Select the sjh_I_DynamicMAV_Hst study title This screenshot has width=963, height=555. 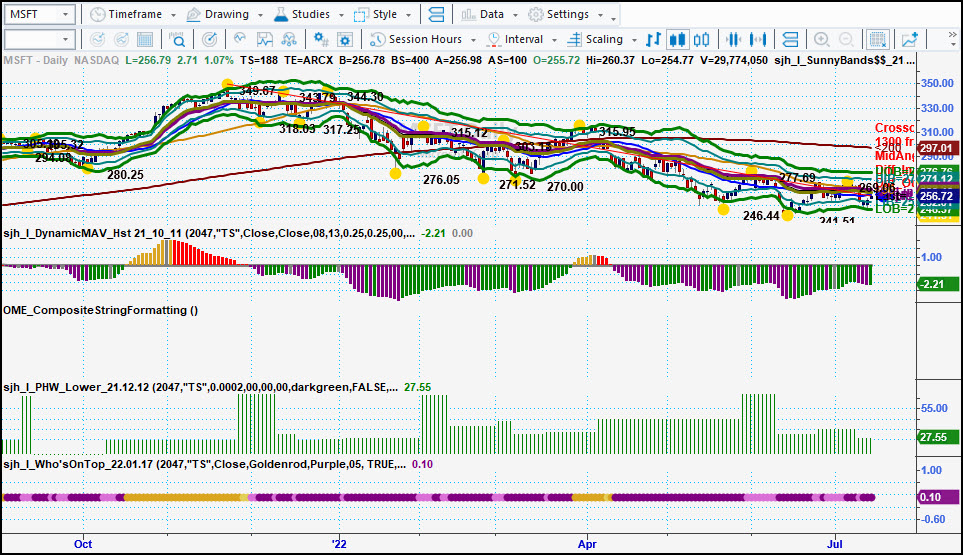click(x=209, y=233)
